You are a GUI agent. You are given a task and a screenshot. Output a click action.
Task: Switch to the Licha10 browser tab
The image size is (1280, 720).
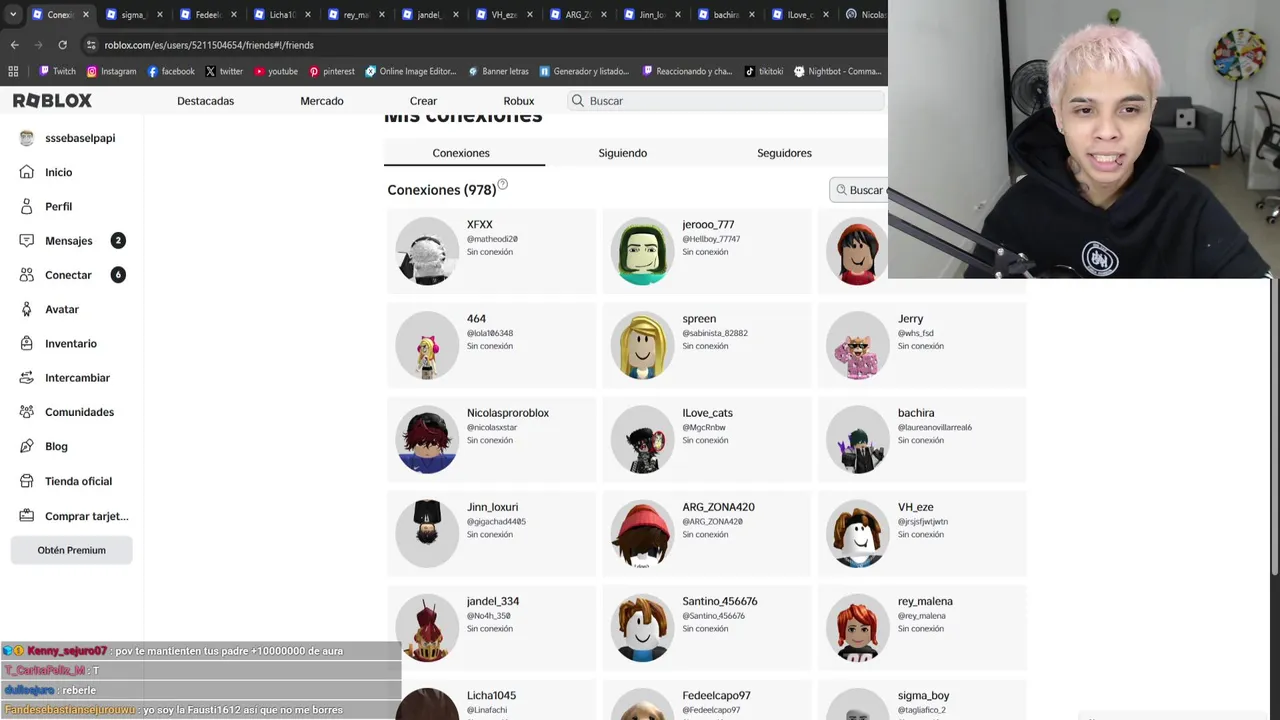pyautogui.click(x=280, y=15)
